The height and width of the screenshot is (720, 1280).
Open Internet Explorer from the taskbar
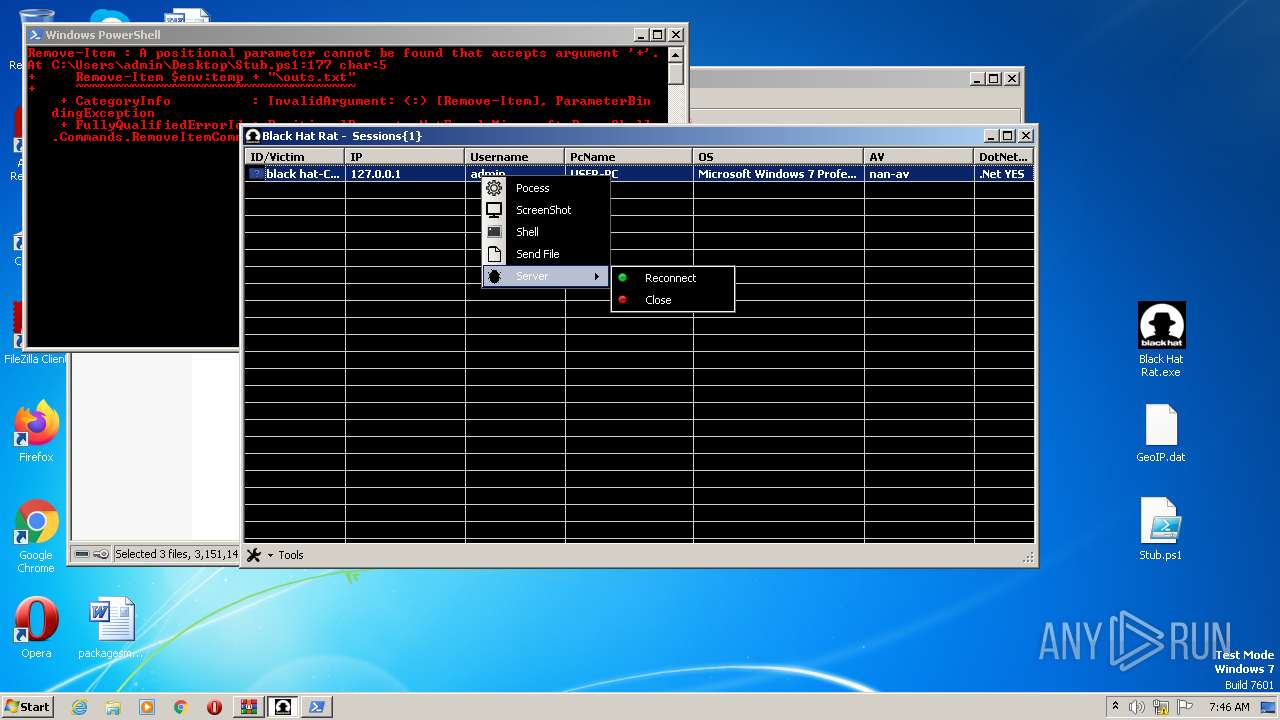click(79, 707)
